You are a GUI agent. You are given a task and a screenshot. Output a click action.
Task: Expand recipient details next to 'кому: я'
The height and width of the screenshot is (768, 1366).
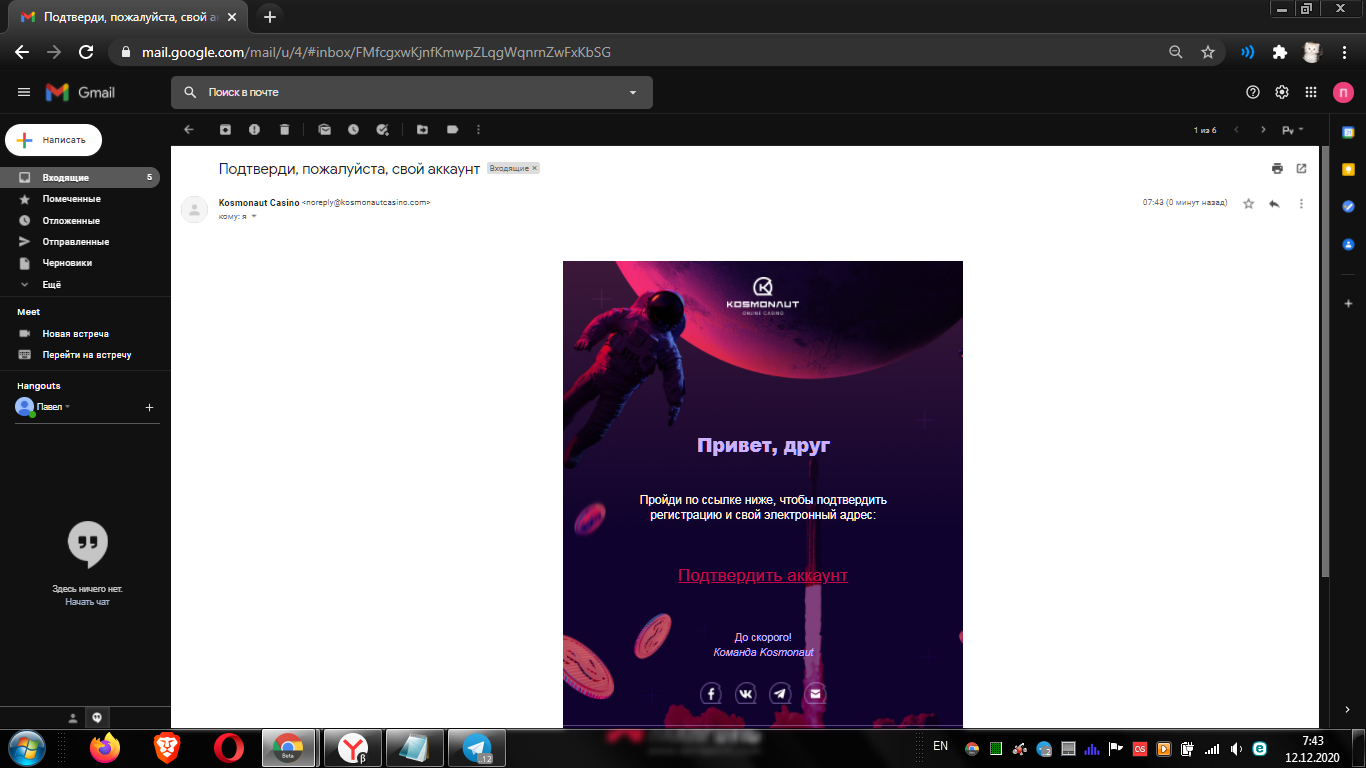tap(253, 216)
